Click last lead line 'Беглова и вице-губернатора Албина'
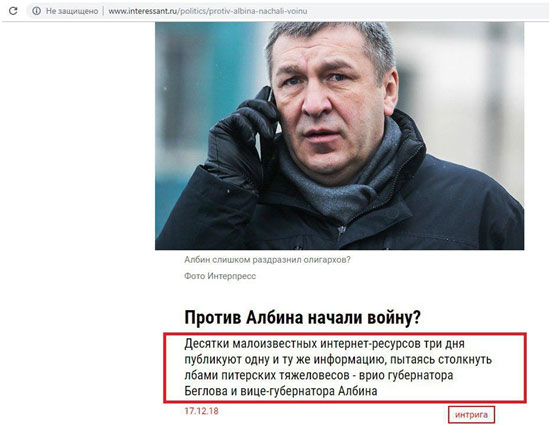The width and height of the screenshot is (551, 436). [x=281, y=391]
